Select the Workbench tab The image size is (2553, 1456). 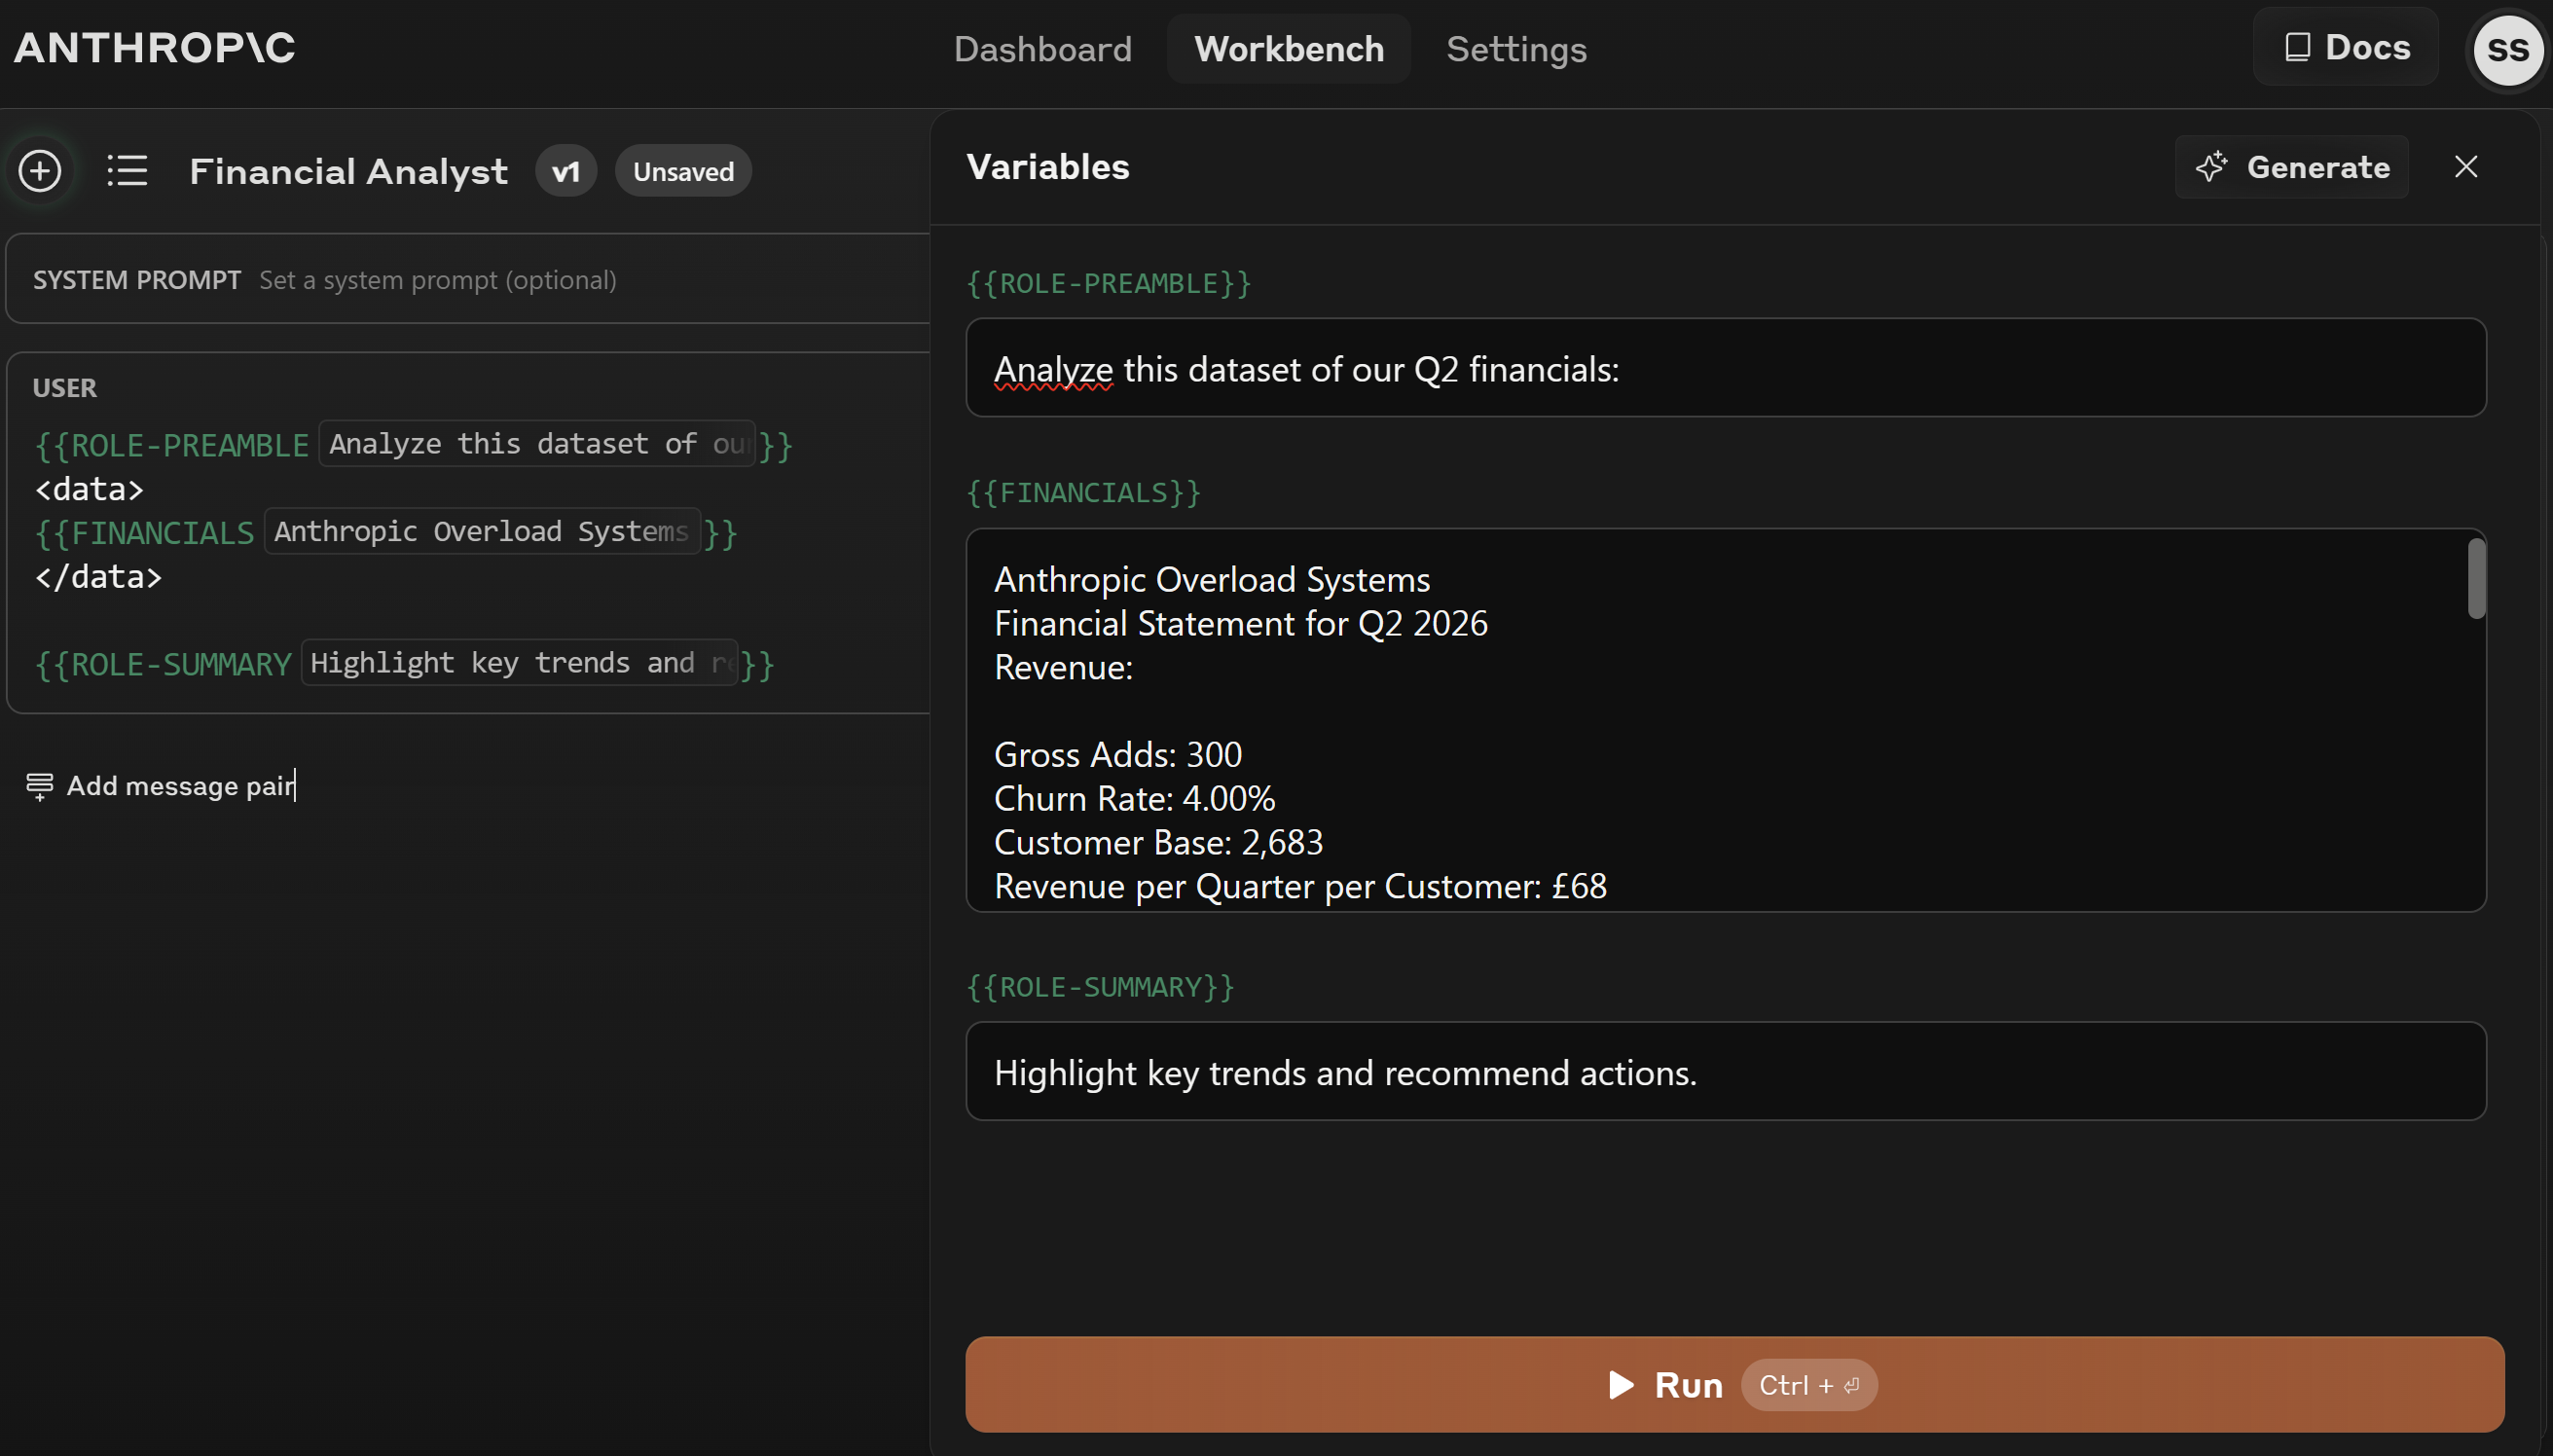pyautogui.click(x=1288, y=49)
